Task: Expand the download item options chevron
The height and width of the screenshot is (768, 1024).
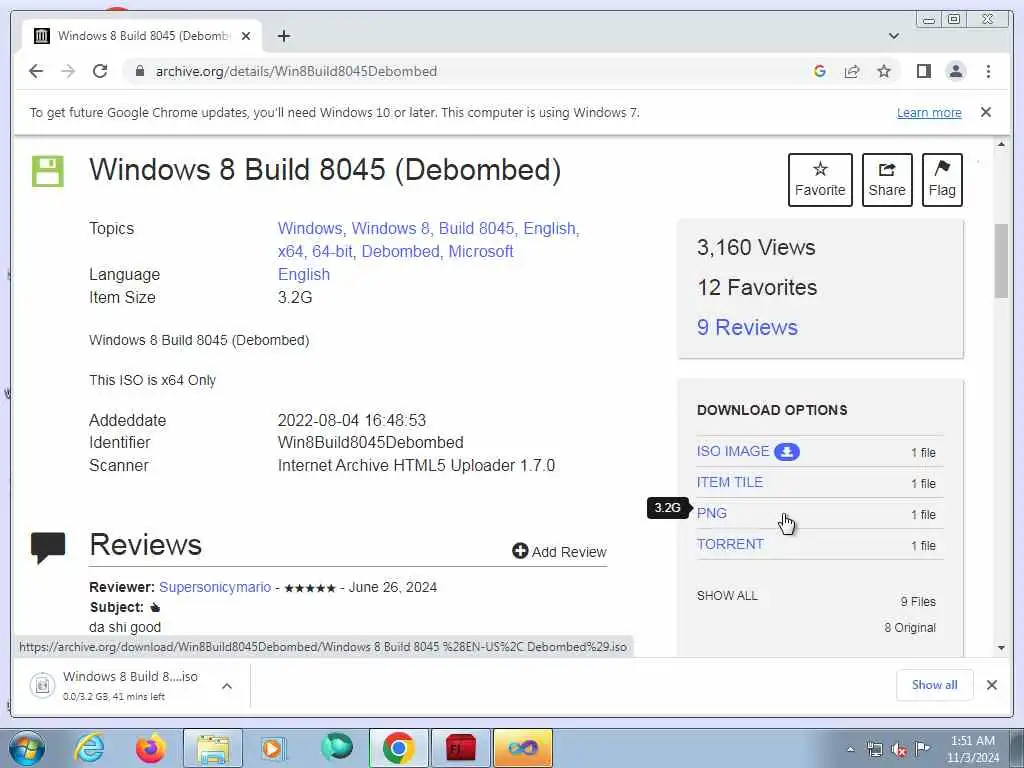Action: point(227,686)
